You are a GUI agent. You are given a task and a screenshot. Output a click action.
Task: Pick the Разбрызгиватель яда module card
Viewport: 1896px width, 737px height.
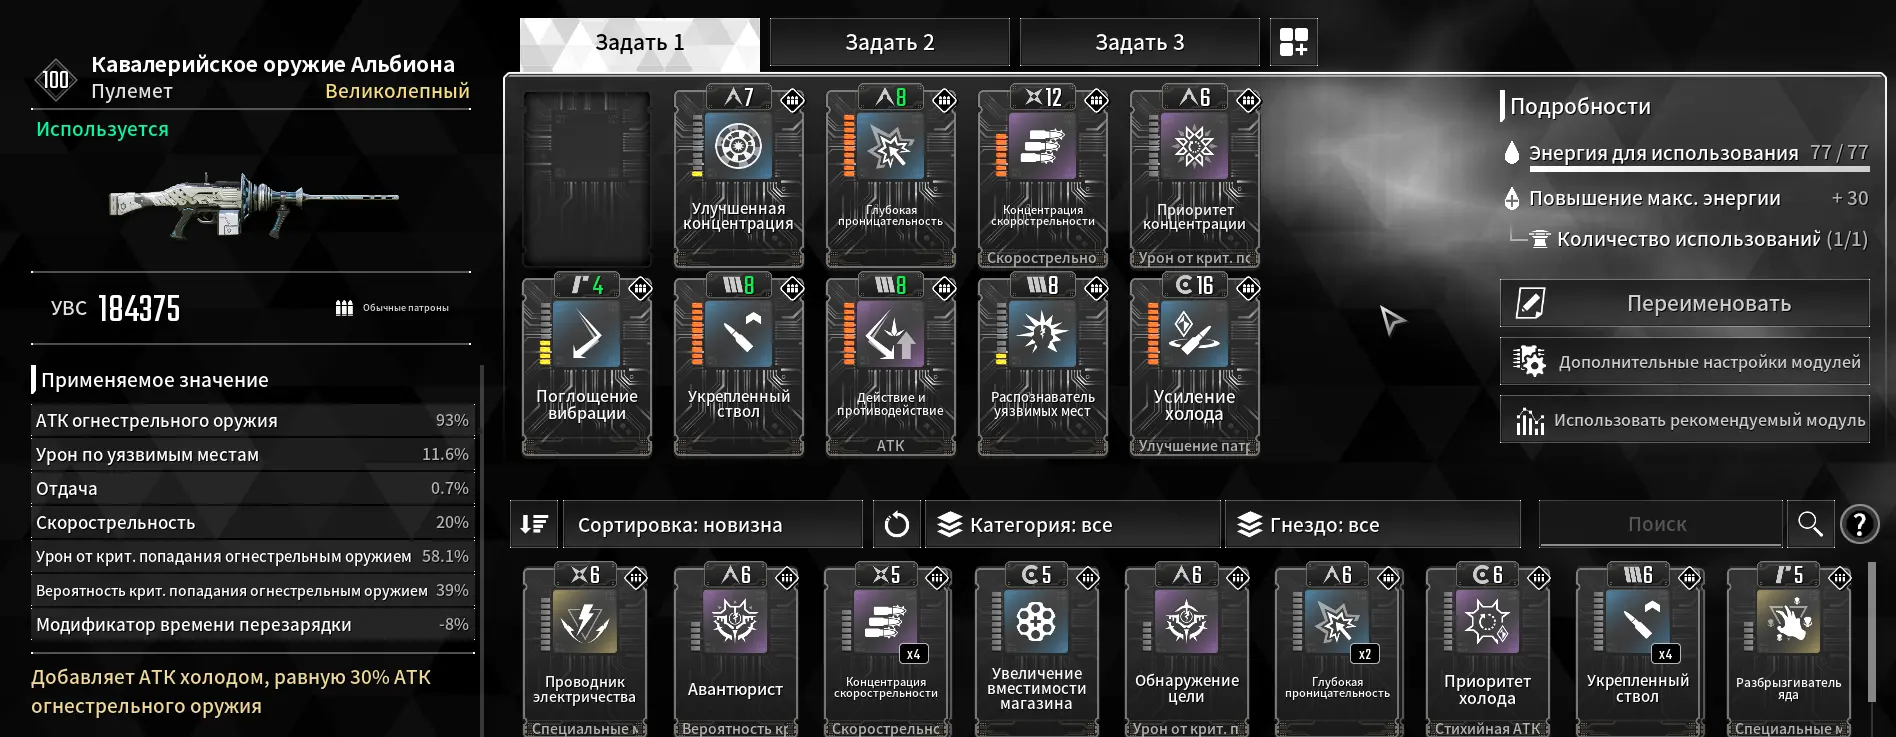point(1788,650)
